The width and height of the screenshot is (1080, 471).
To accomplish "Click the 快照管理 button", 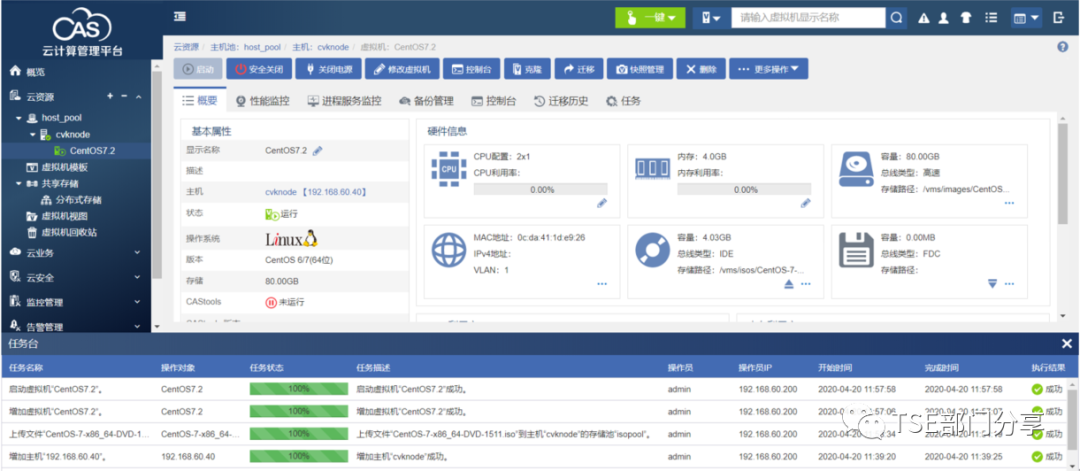I will pos(639,69).
